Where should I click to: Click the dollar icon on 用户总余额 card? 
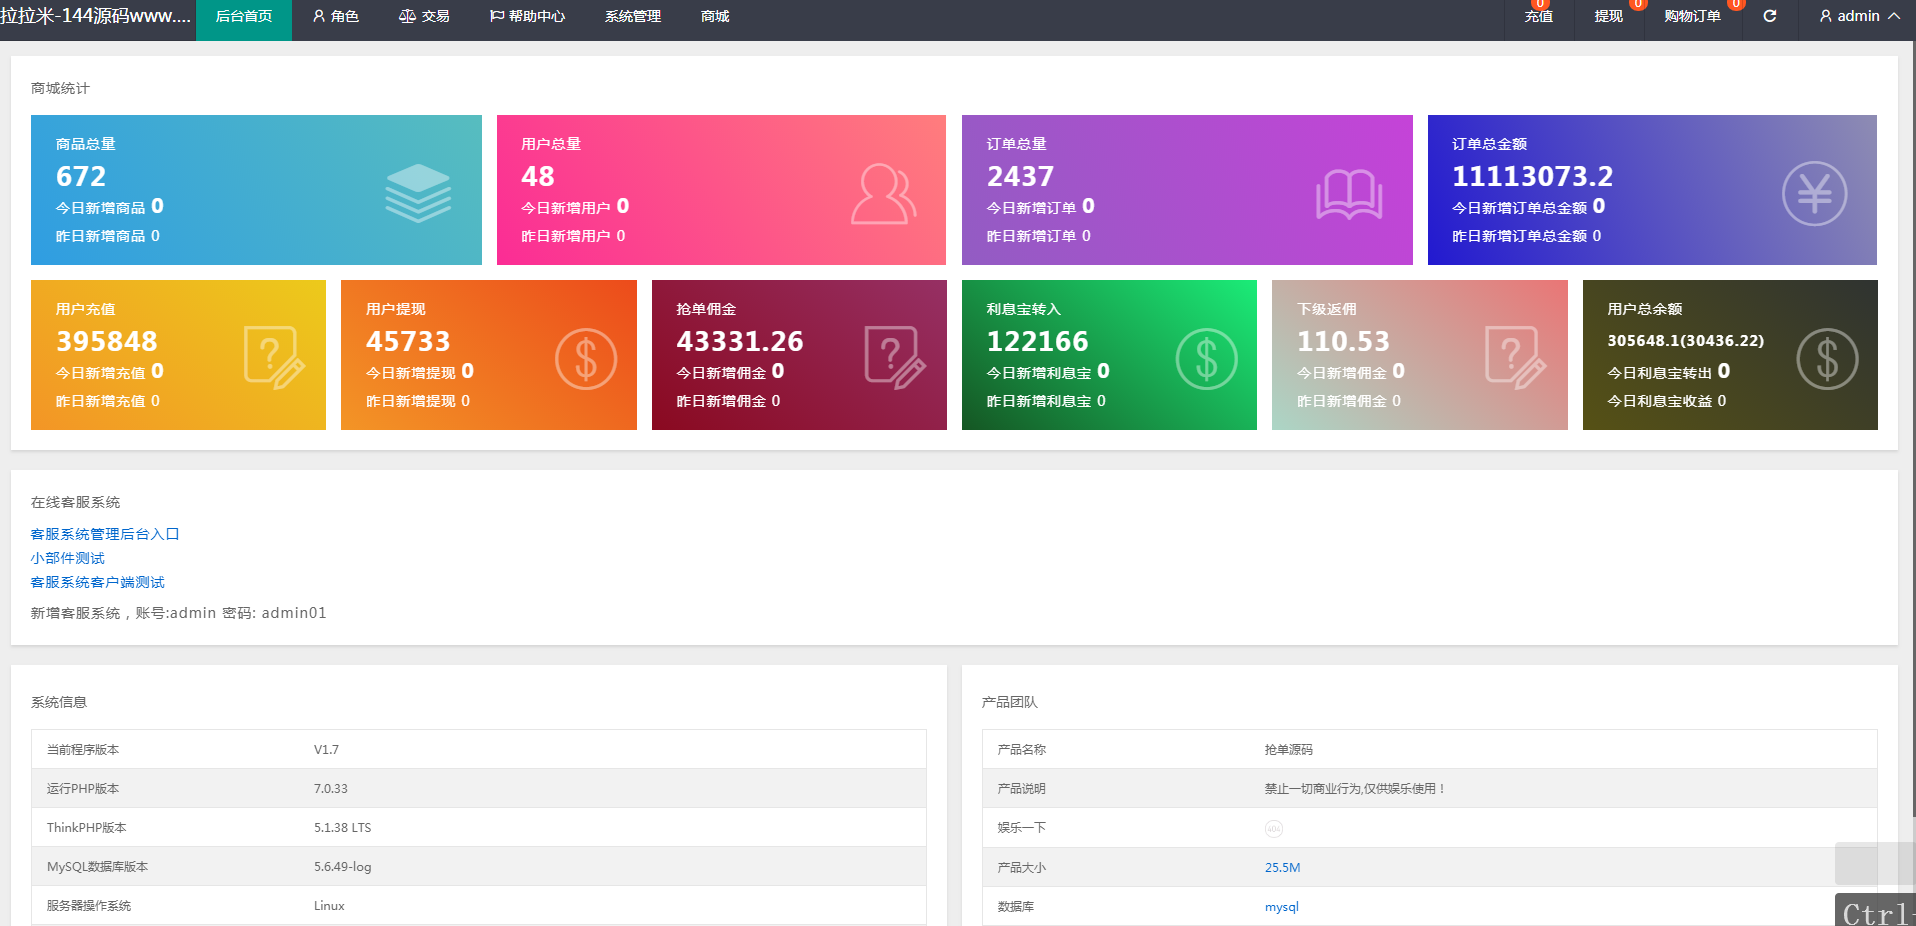coord(1826,359)
